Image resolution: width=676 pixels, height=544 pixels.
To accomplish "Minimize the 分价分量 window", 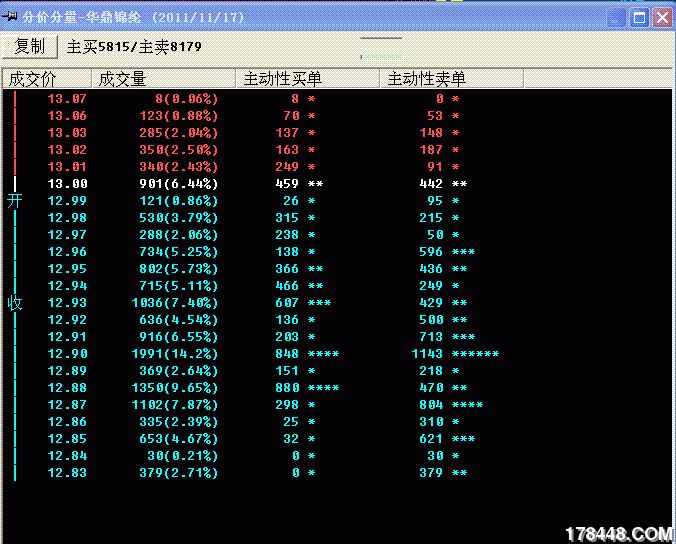I will pyautogui.click(x=616, y=18).
